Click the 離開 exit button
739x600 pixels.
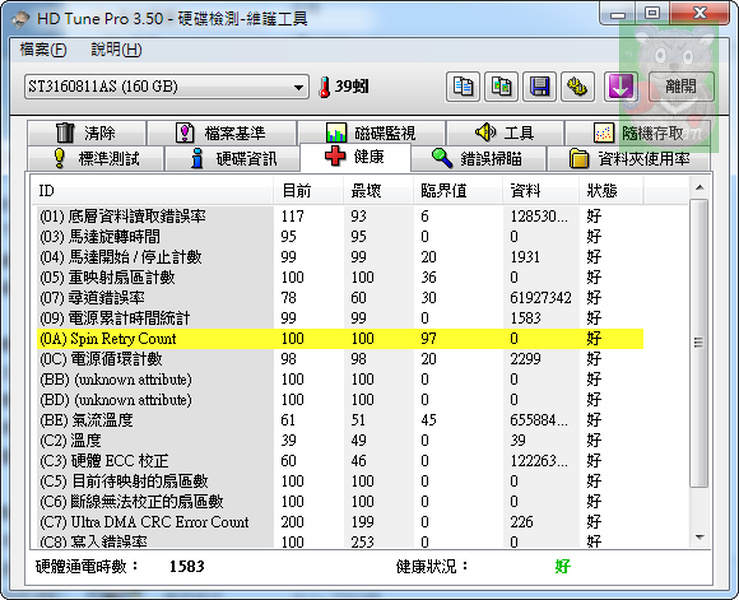(x=681, y=87)
